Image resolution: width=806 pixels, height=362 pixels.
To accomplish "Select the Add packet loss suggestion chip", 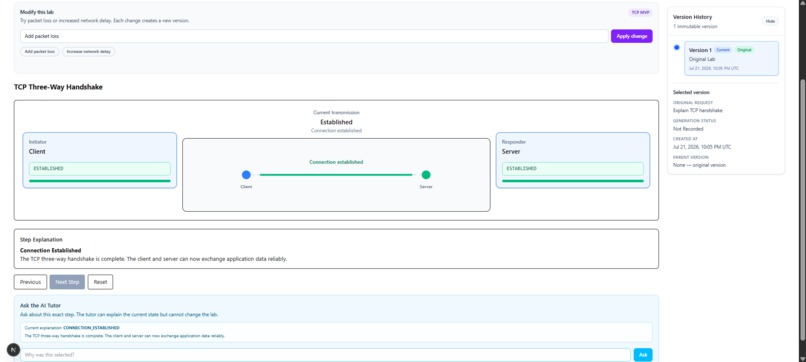I will pyautogui.click(x=40, y=51).
